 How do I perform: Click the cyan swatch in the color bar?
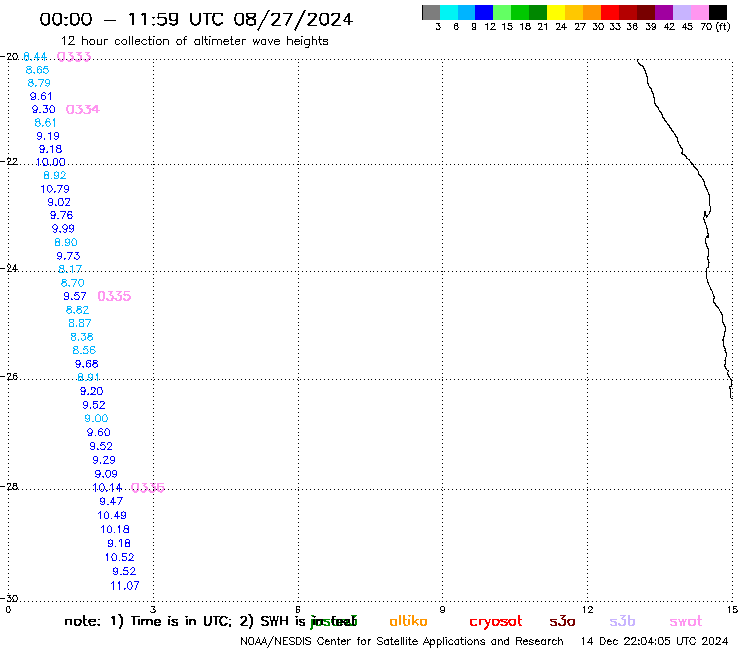coord(448,12)
